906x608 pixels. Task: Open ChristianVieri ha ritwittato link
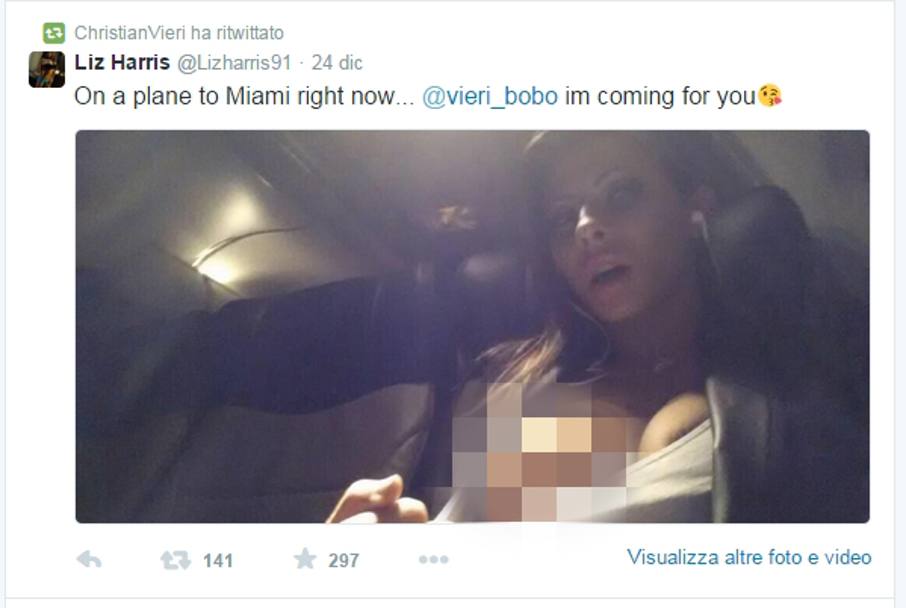[x=179, y=33]
